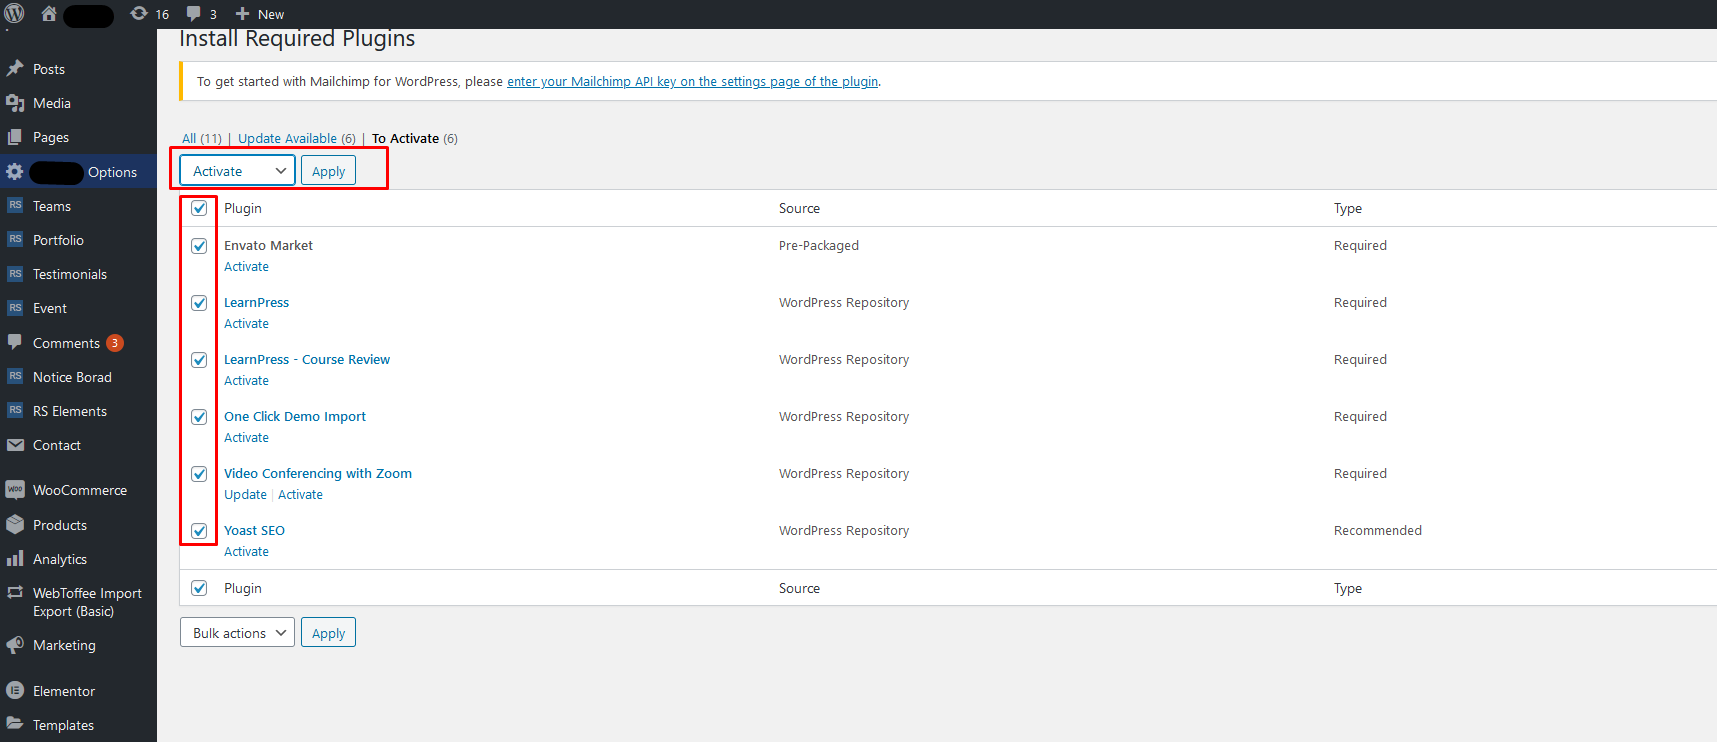Viewport: 1717px width, 742px height.
Task: Click the Options gear icon
Action: tap(15, 172)
